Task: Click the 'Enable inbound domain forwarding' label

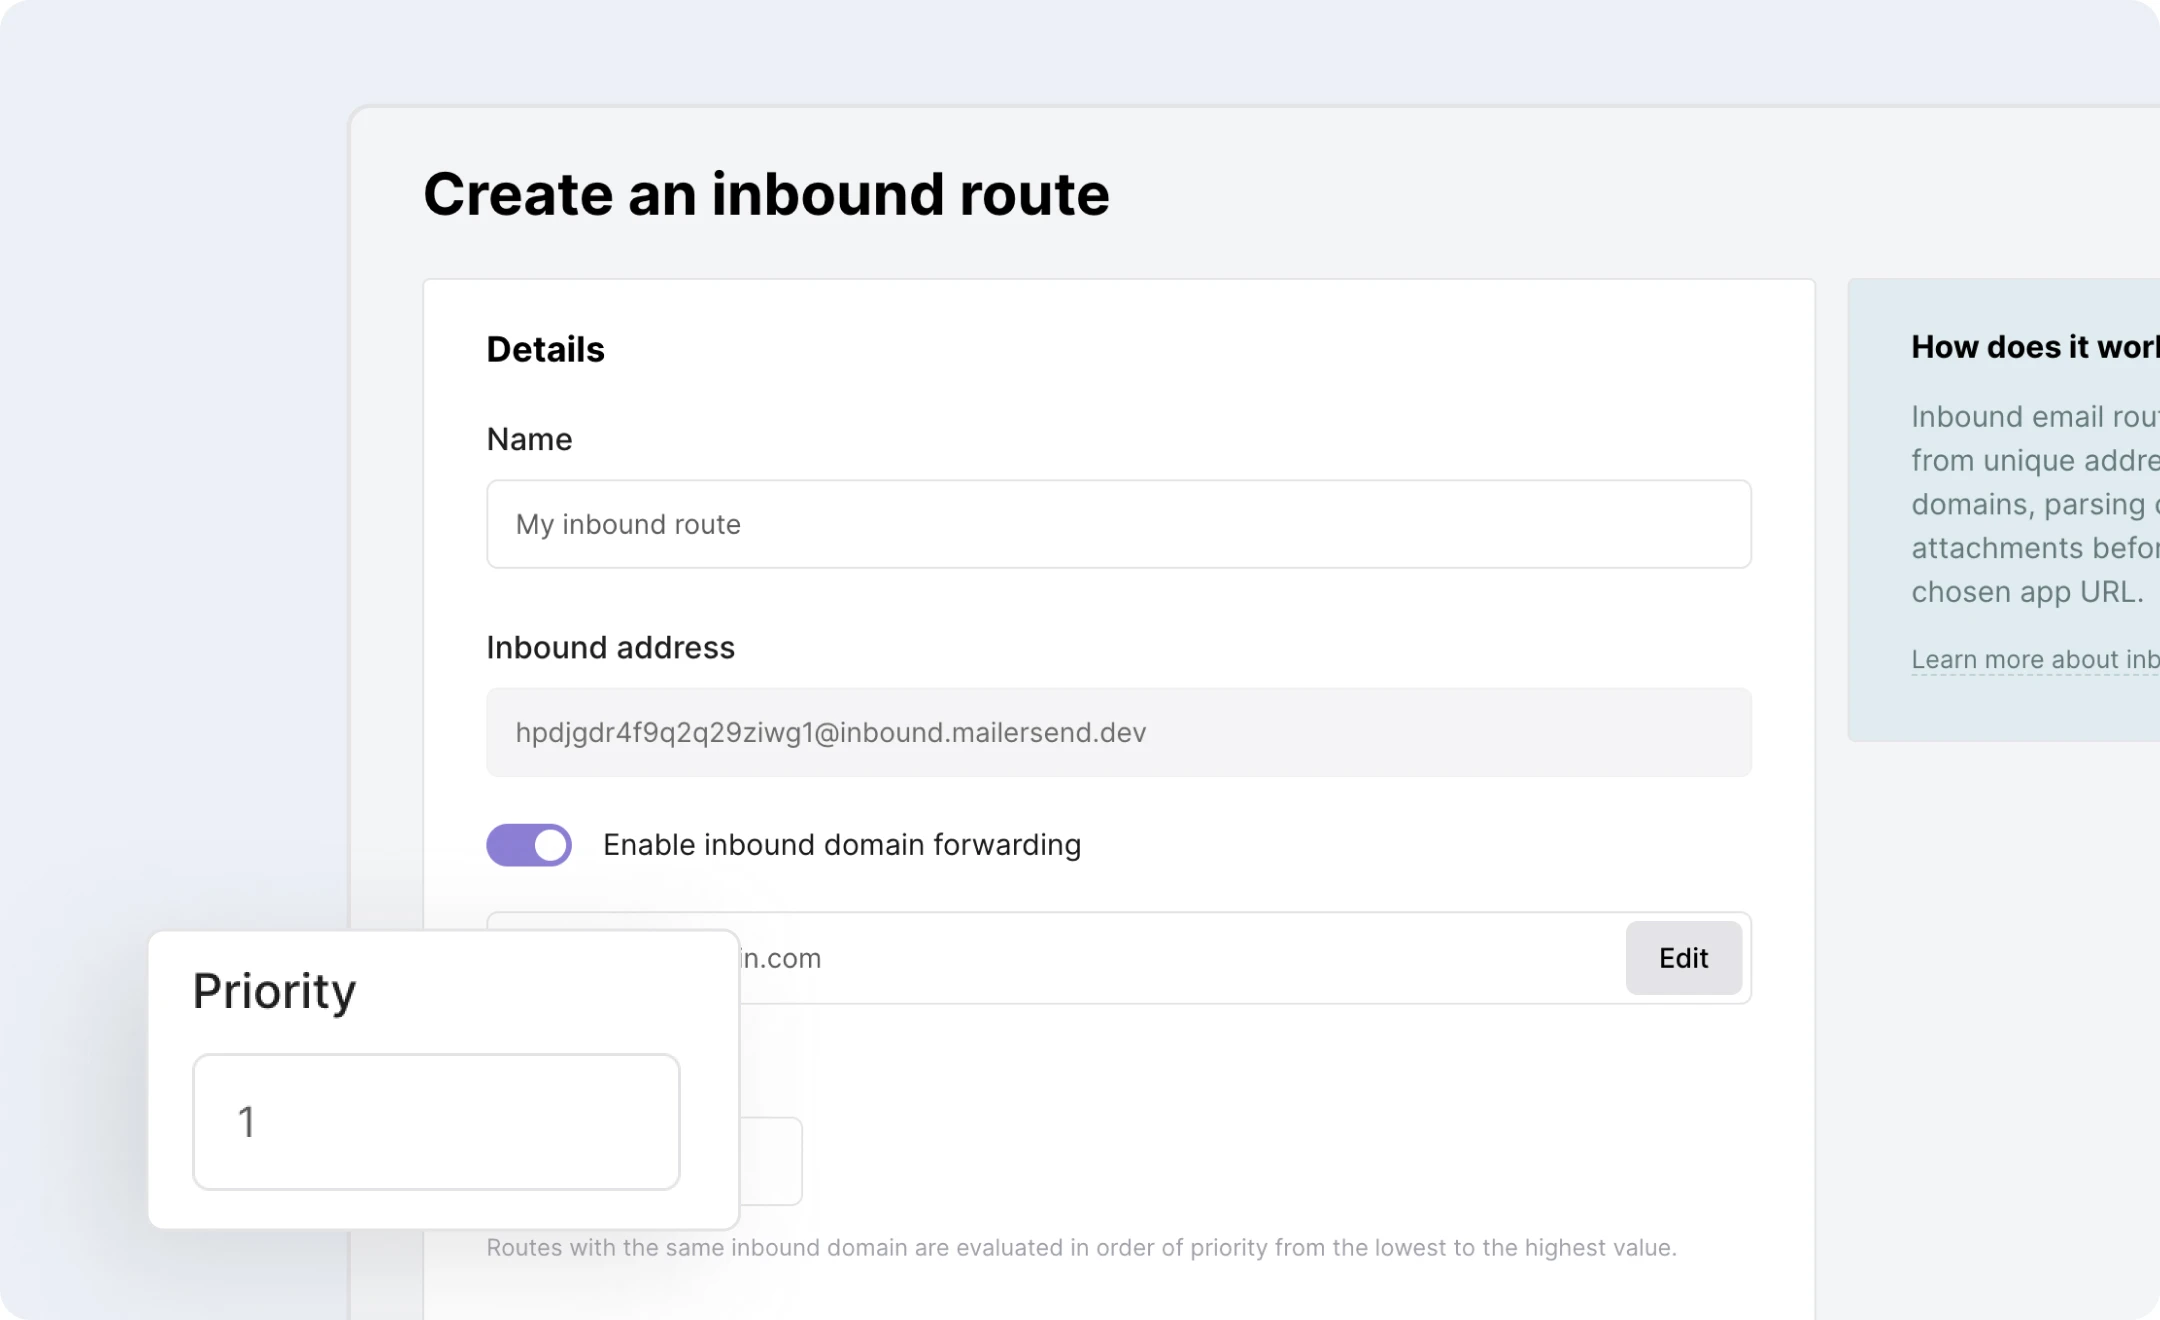Action: pos(842,845)
